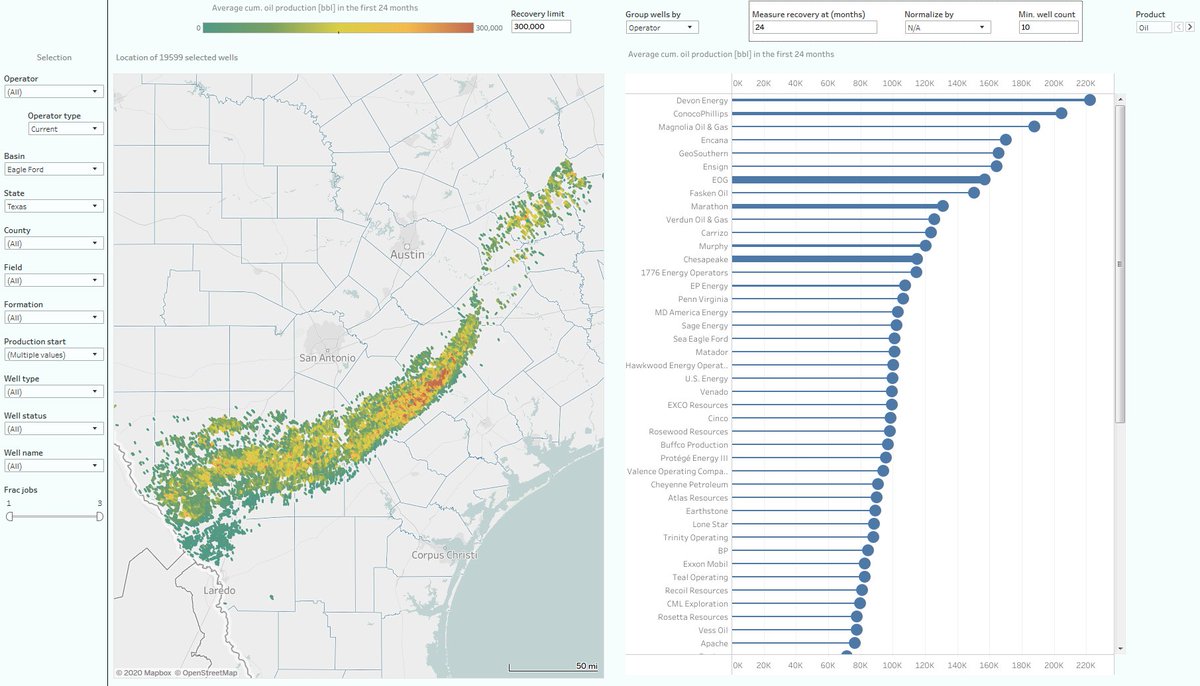Open the Group wells by dropdown
This screenshot has height=686, width=1200.
pyautogui.click(x=662, y=28)
